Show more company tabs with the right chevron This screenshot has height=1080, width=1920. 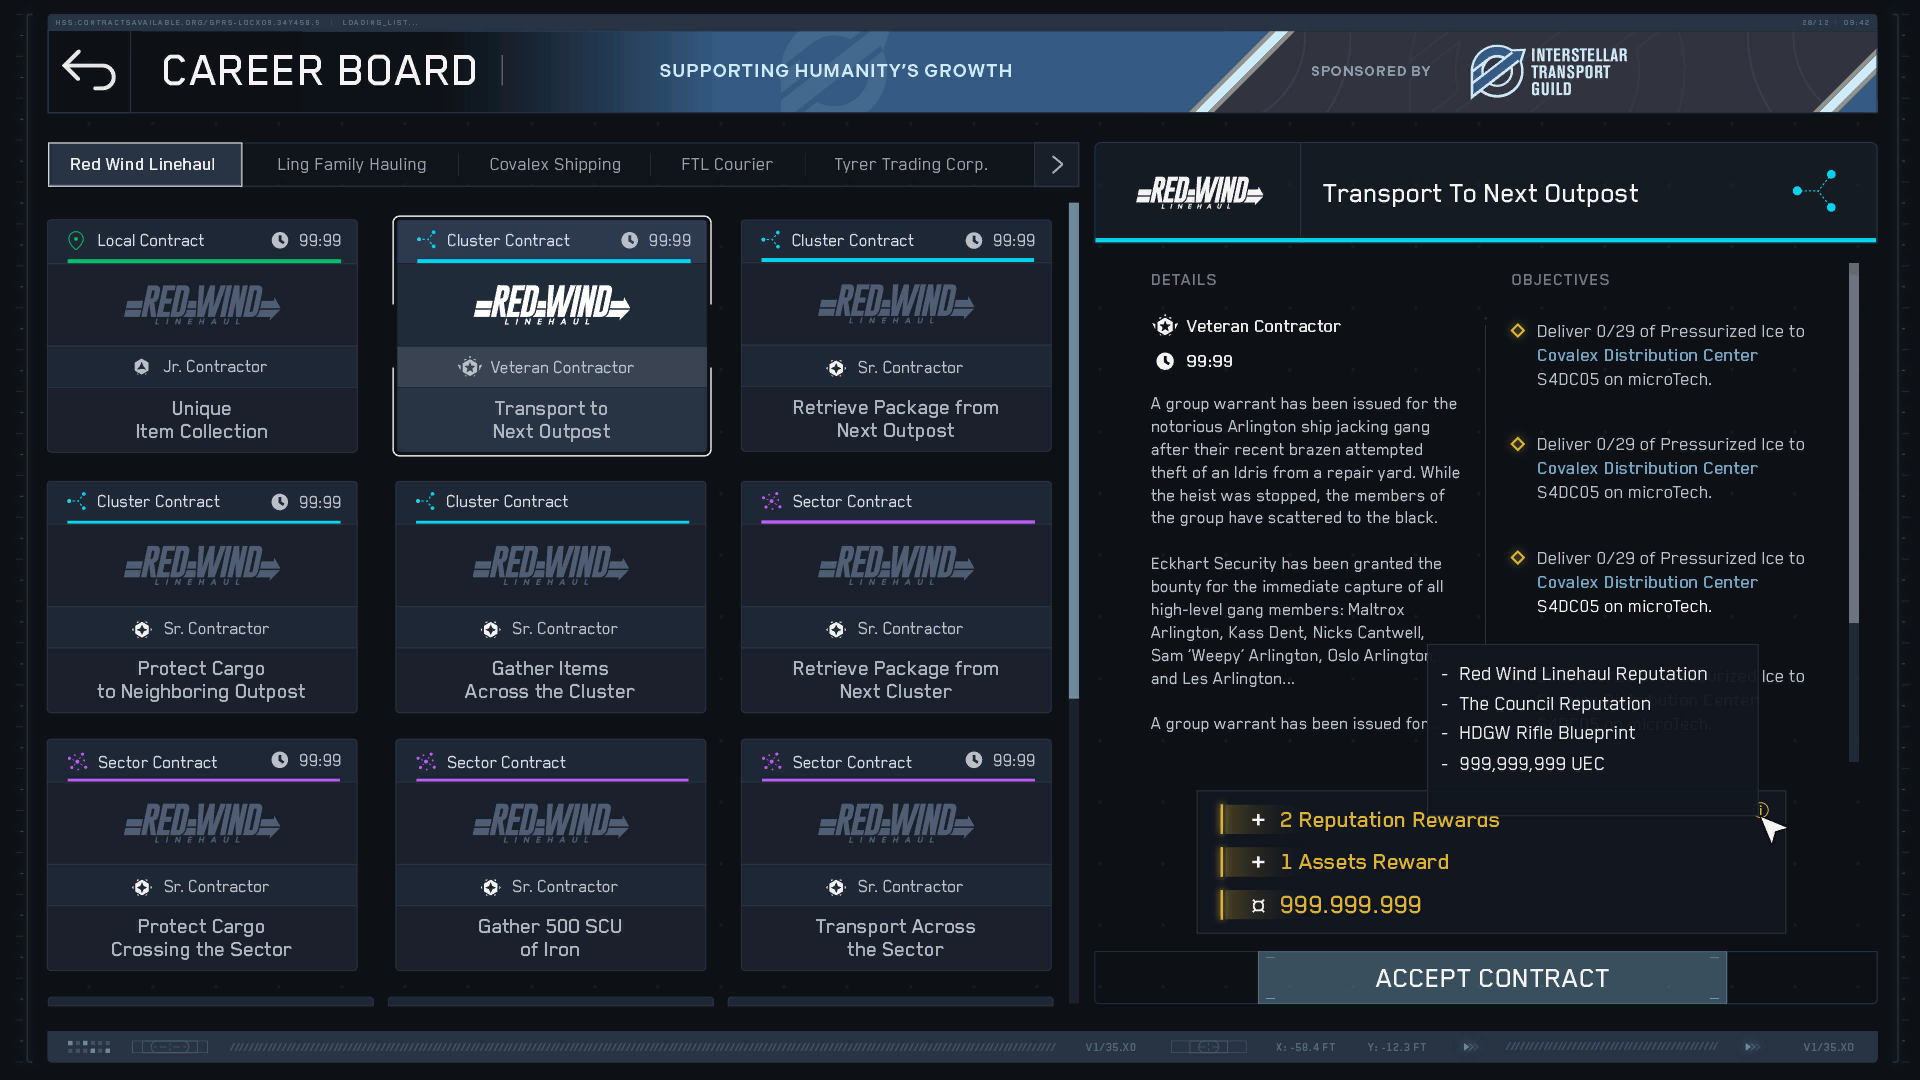pos(1057,164)
